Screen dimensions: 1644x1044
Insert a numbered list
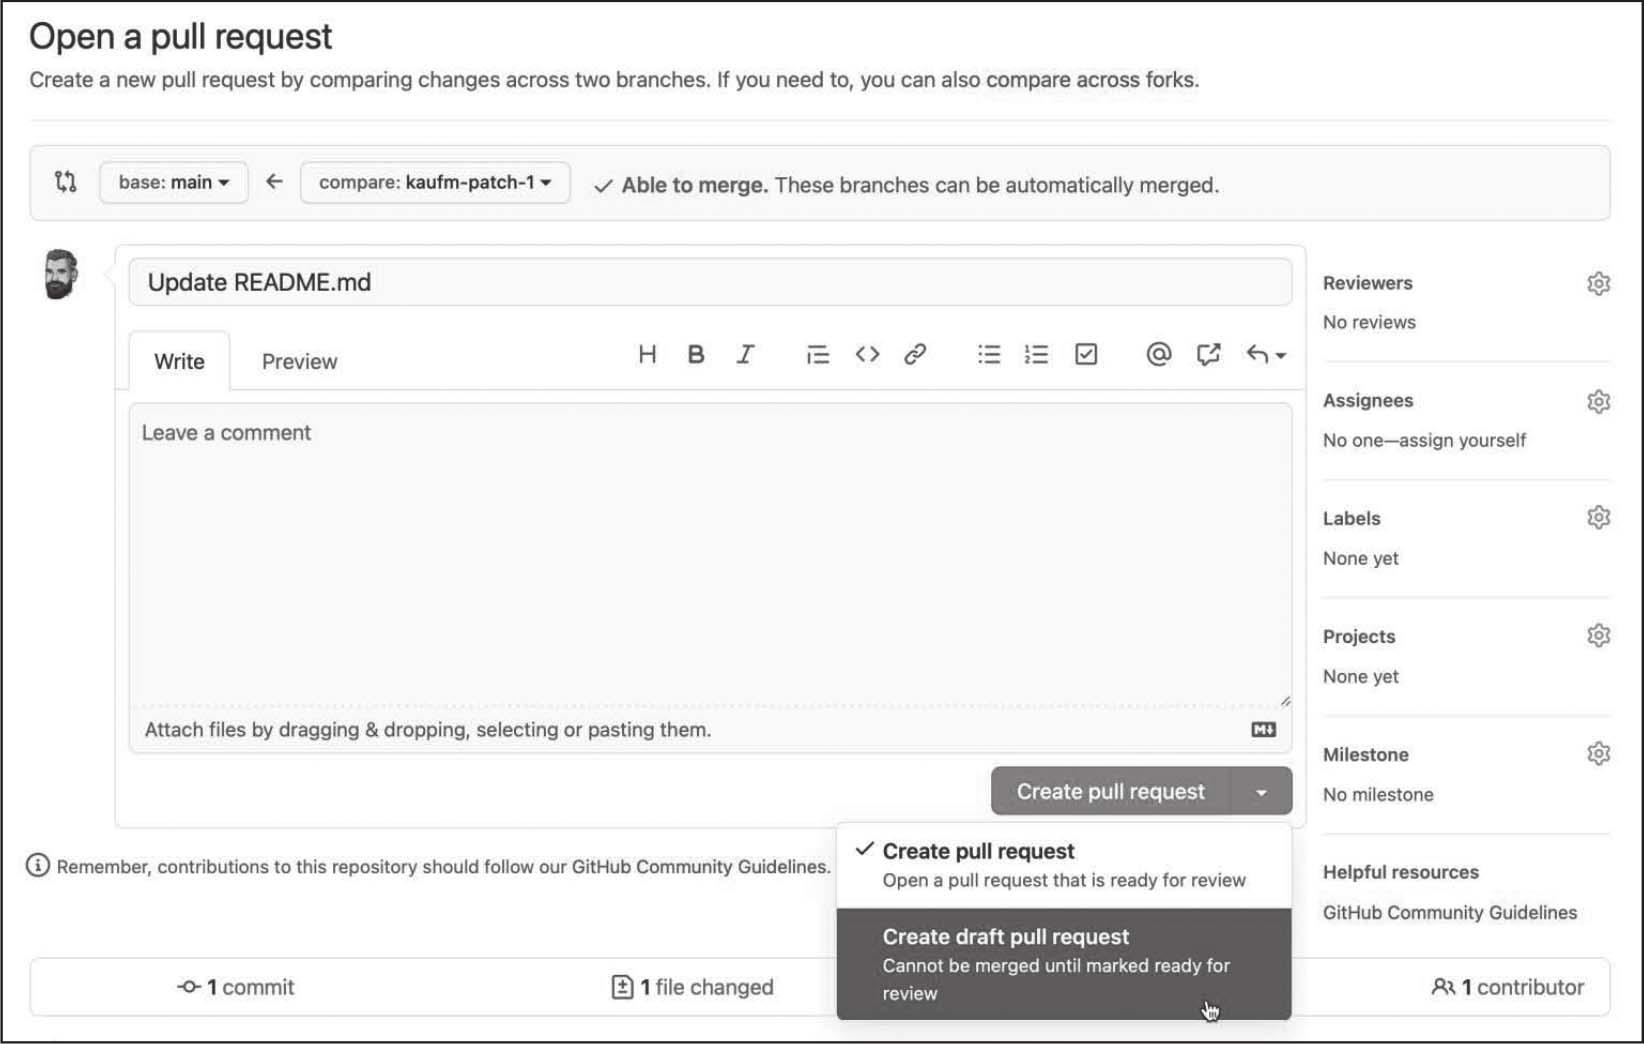(x=1037, y=355)
